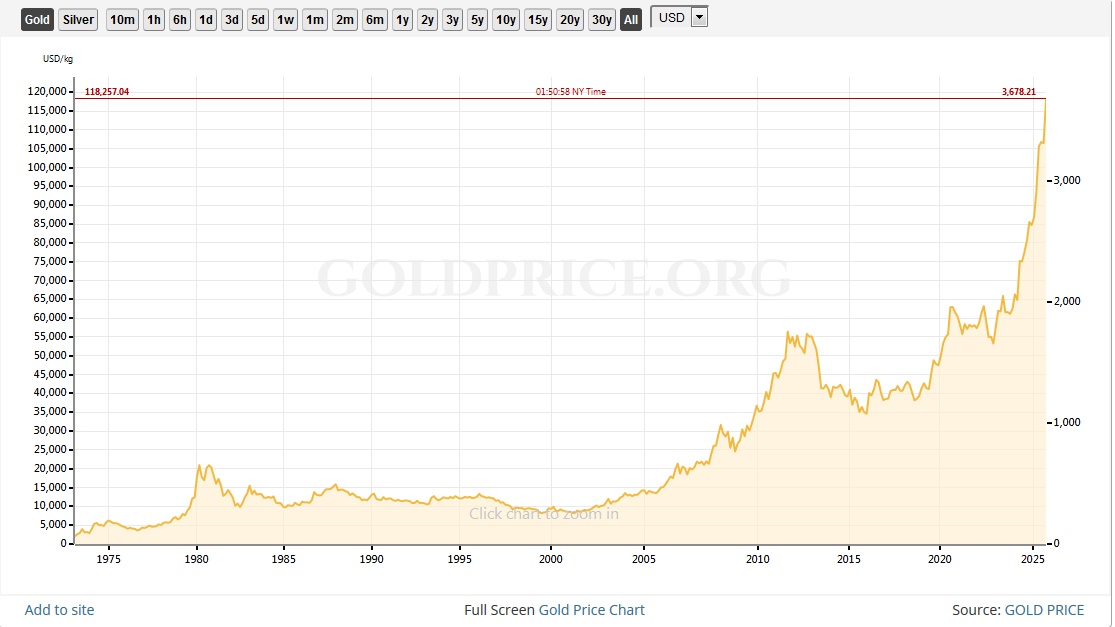This screenshot has width=1115, height=627.
Task: Show the 5d price range
Action: tap(258, 20)
